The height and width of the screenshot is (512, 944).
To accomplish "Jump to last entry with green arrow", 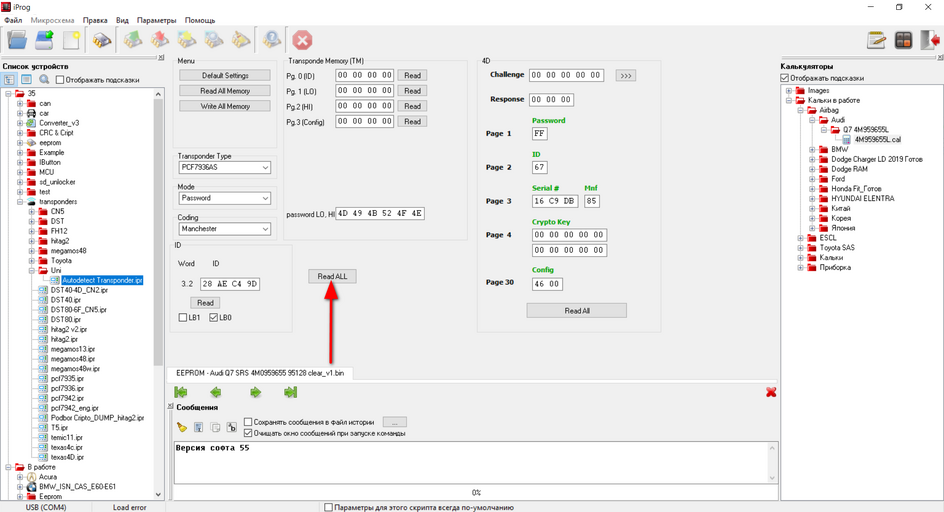I will tap(290, 393).
